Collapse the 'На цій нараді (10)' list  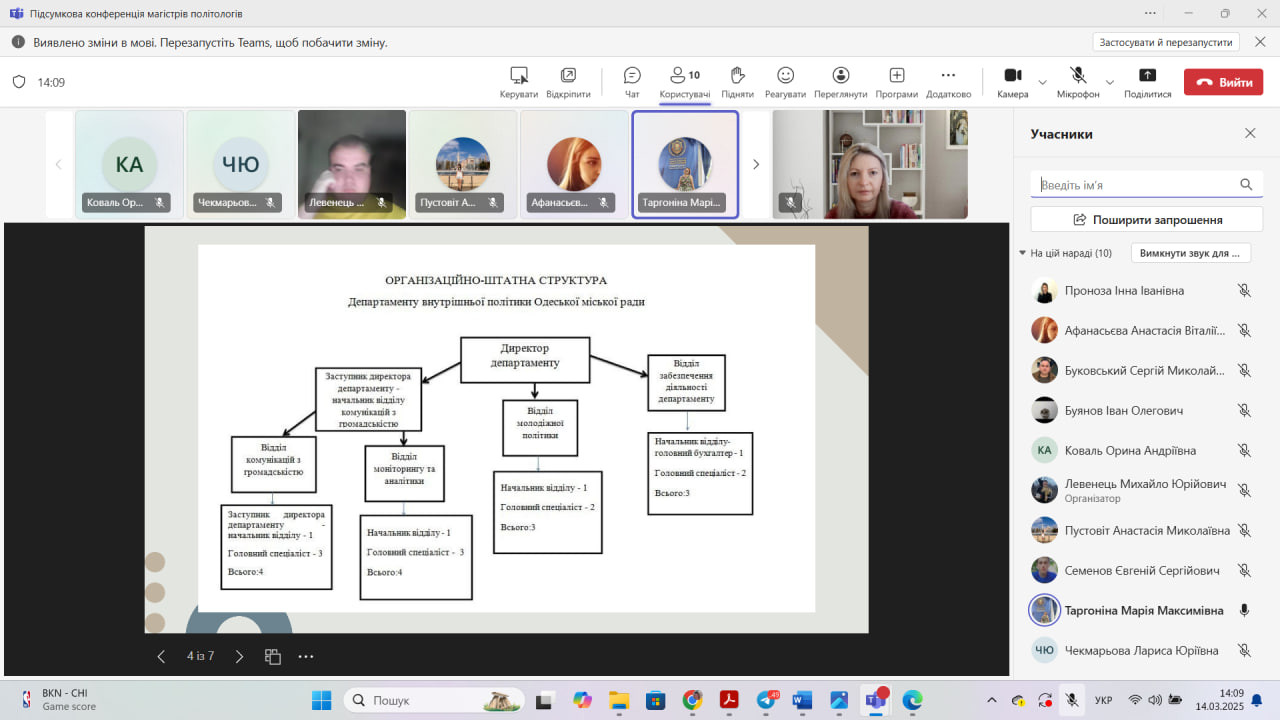tap(1023, 253)
